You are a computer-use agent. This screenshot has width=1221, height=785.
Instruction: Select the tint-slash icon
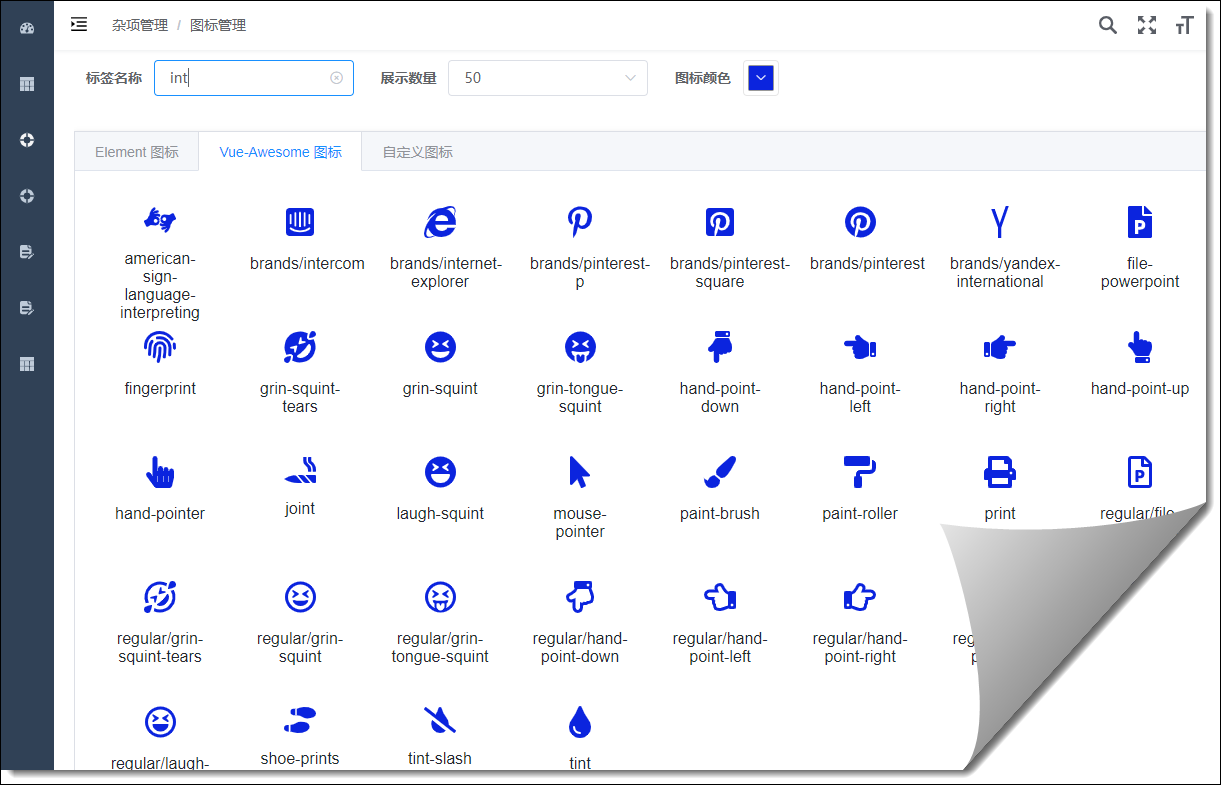pos(440,720)
